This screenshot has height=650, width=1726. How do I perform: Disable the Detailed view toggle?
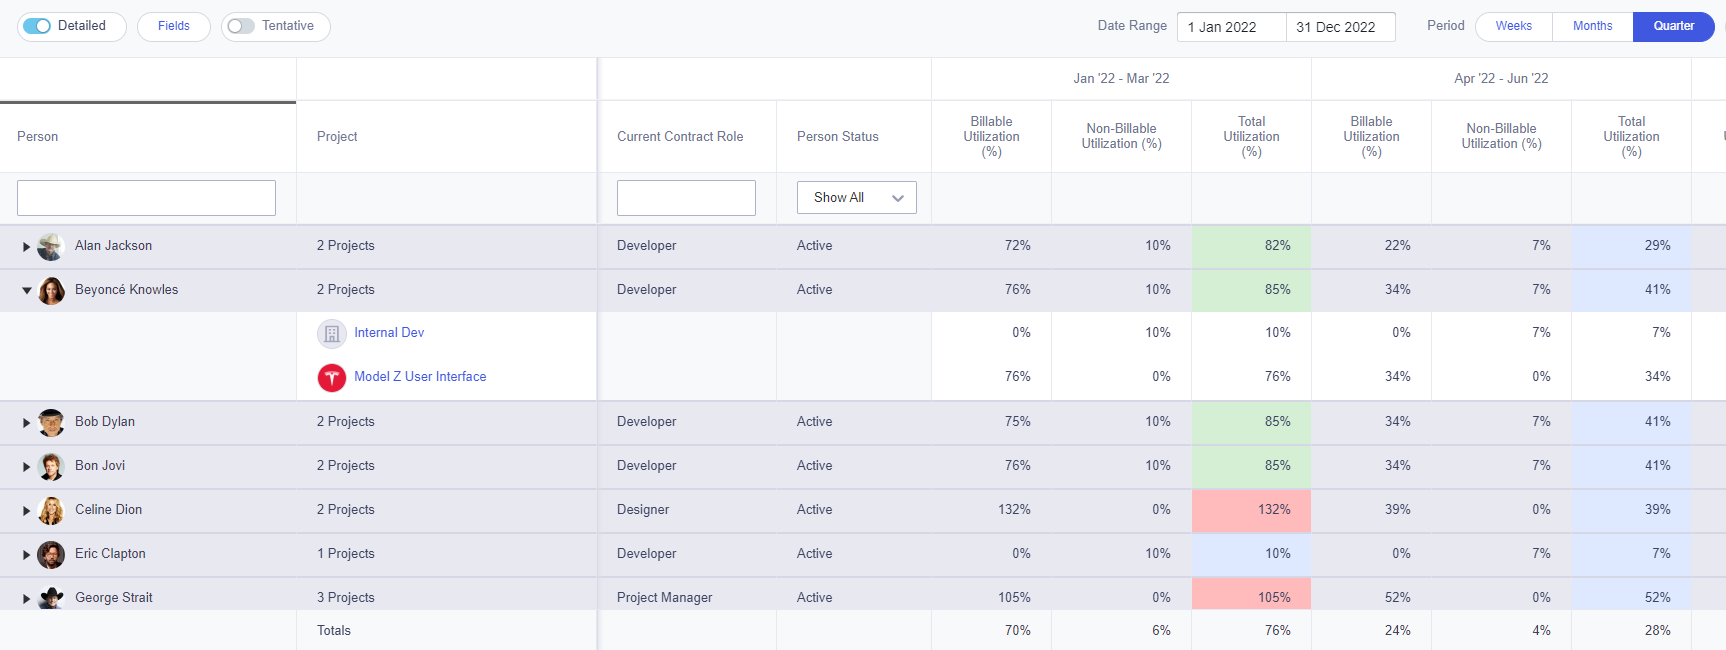(38, 26)
